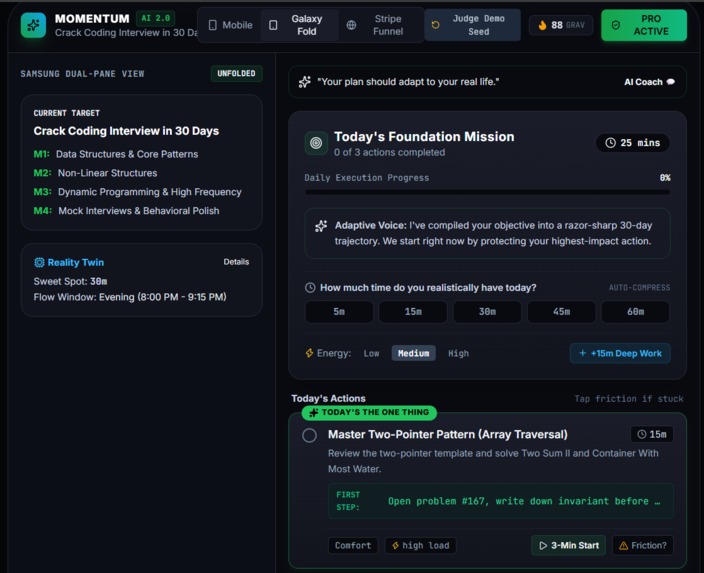Add +15m Deep Work

(x=620, y=353)
